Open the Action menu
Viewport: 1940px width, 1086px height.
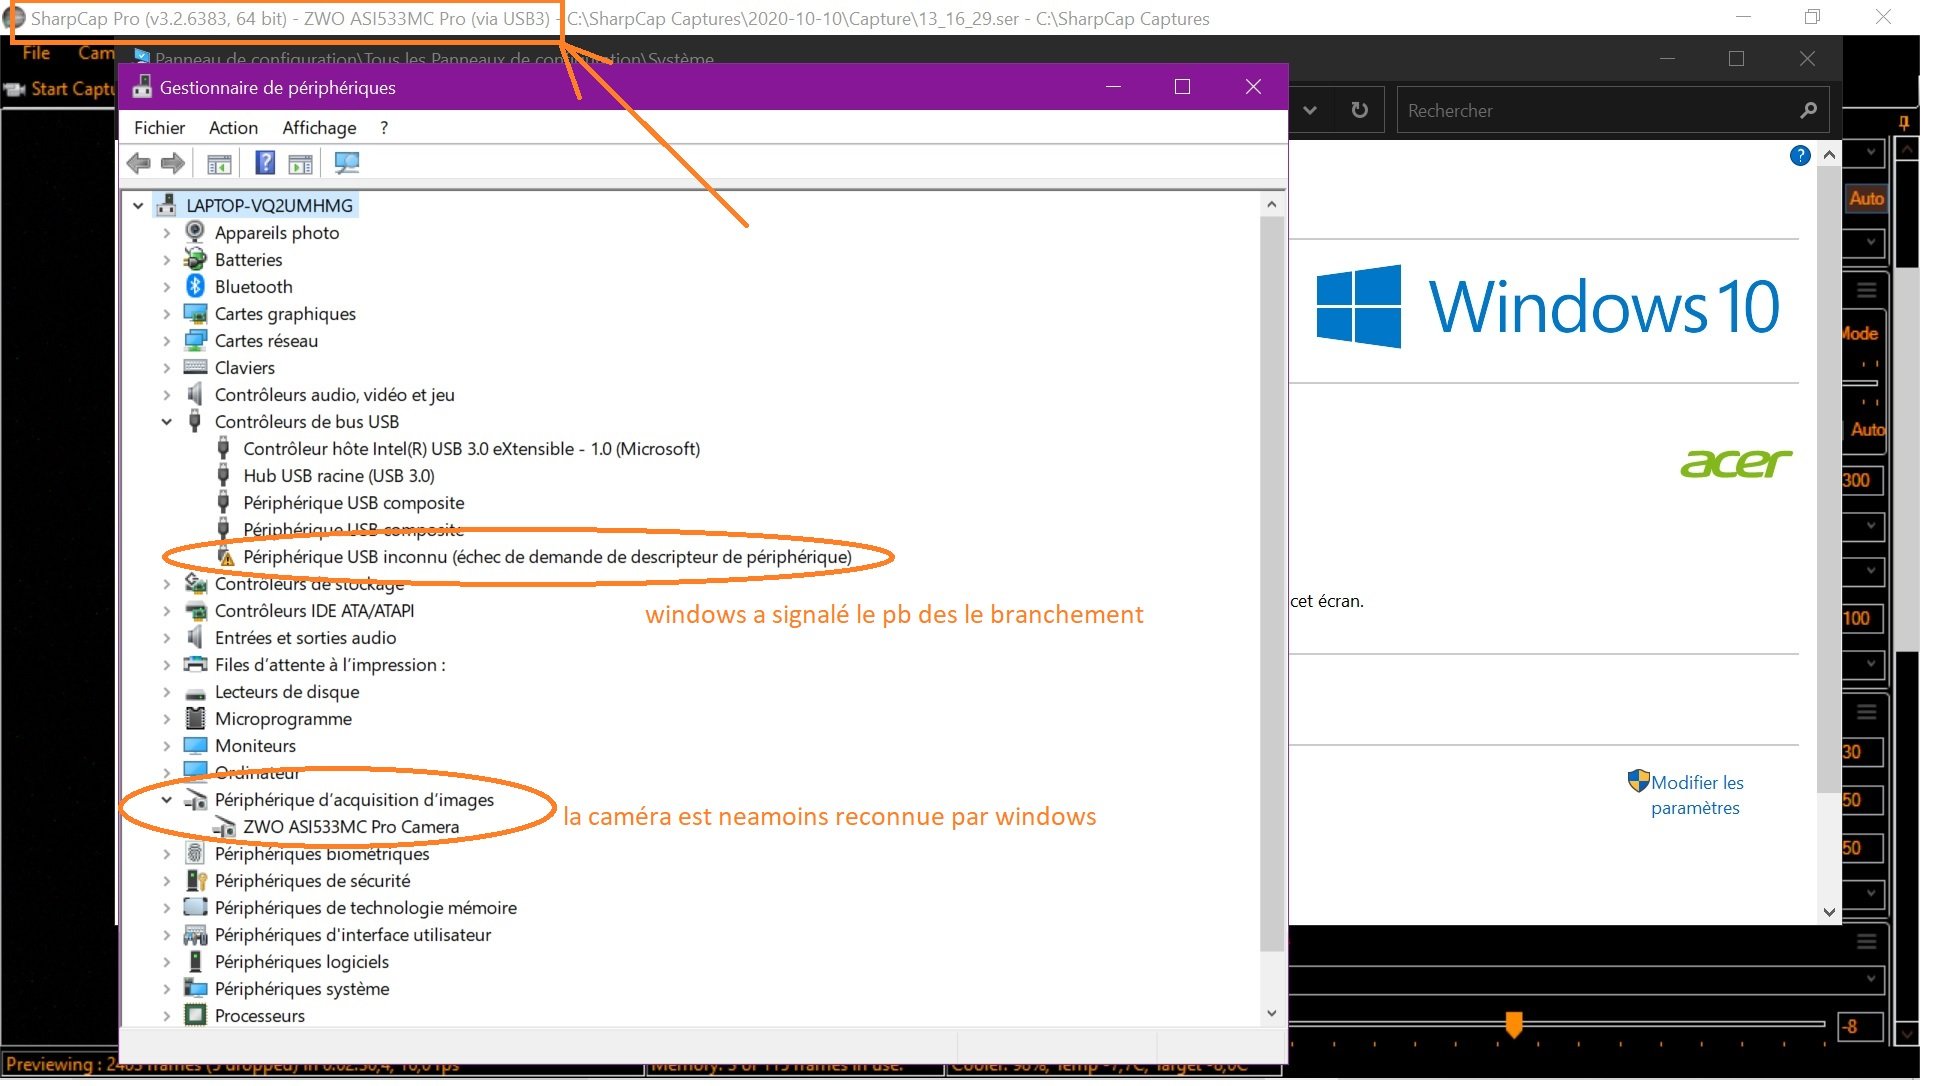233,127
